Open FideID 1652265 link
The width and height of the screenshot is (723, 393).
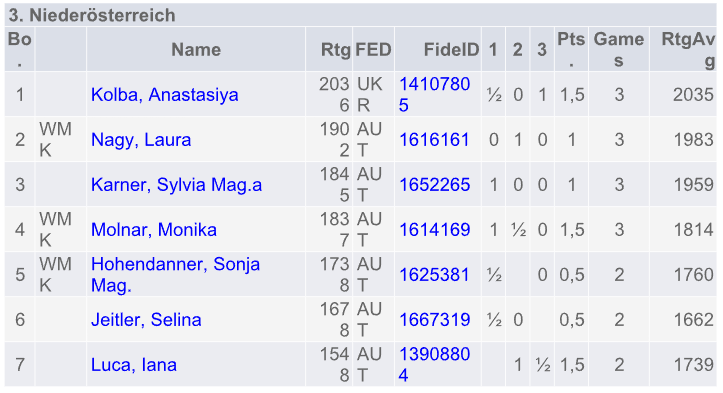click(x=434, y=185)
